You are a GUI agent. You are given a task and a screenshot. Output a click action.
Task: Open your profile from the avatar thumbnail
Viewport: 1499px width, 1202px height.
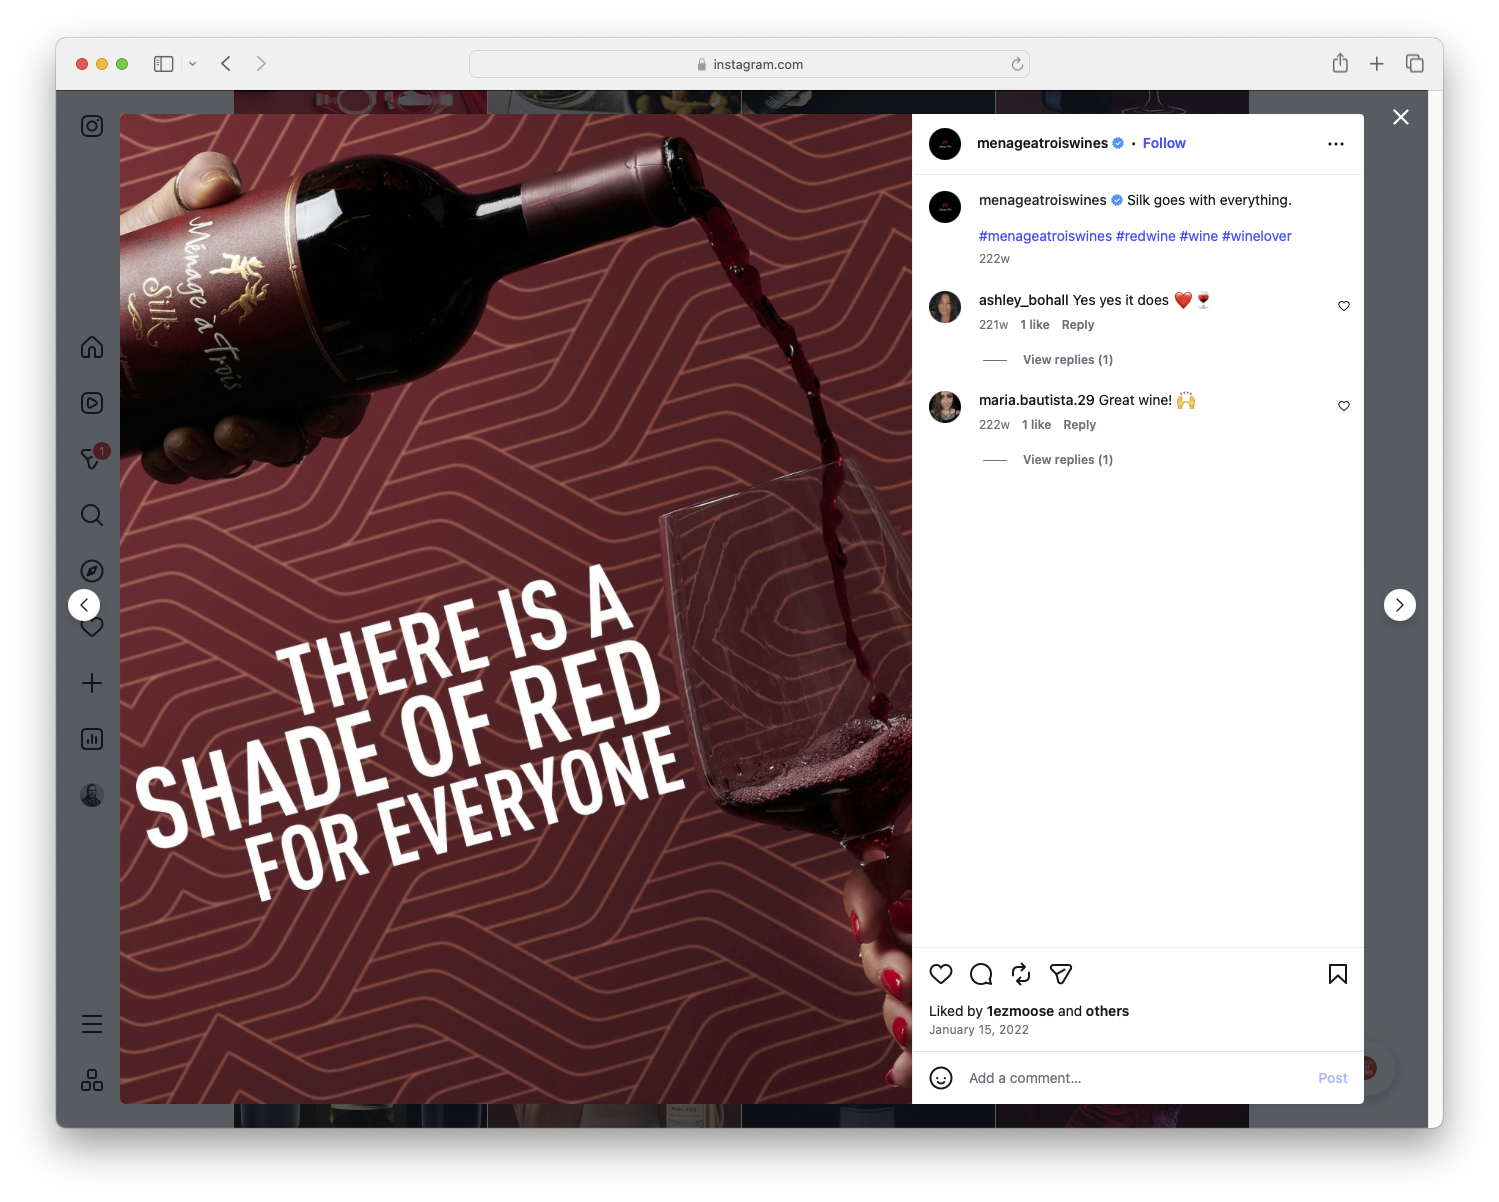pyautogui.click(x=91, y=794)
